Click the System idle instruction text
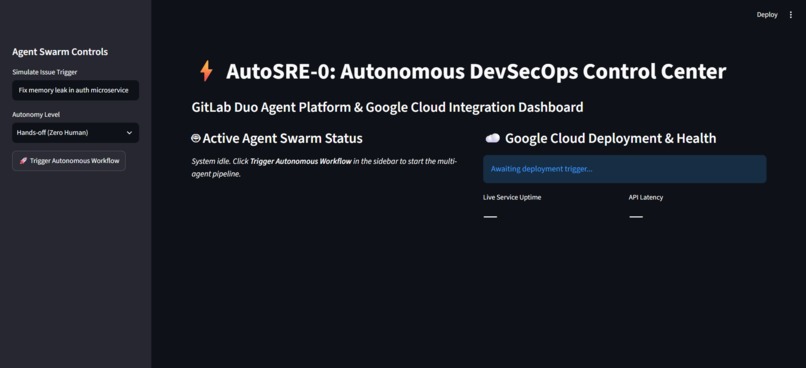The height and width of the screenshot is (368, 806). (324, 168)
